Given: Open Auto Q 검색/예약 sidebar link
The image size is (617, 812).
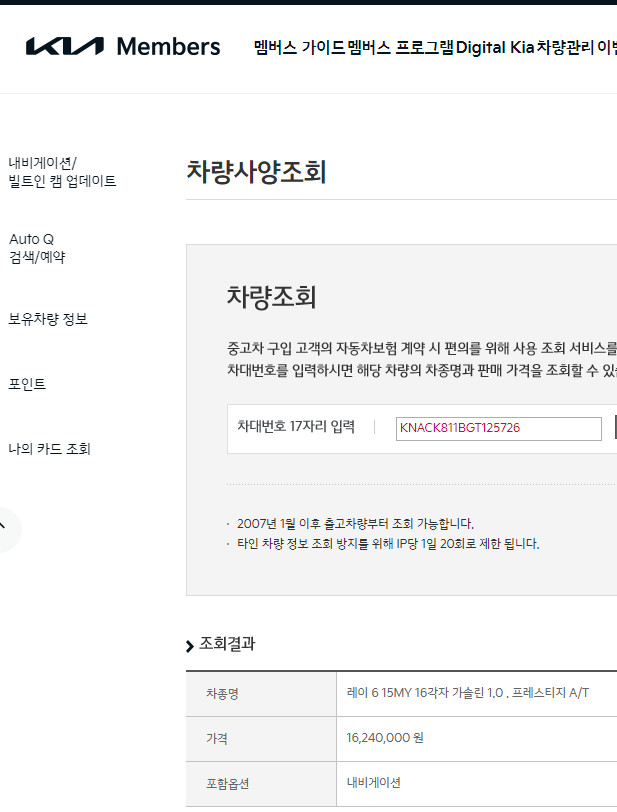Looking at the screenshot, I should [37, 248].
